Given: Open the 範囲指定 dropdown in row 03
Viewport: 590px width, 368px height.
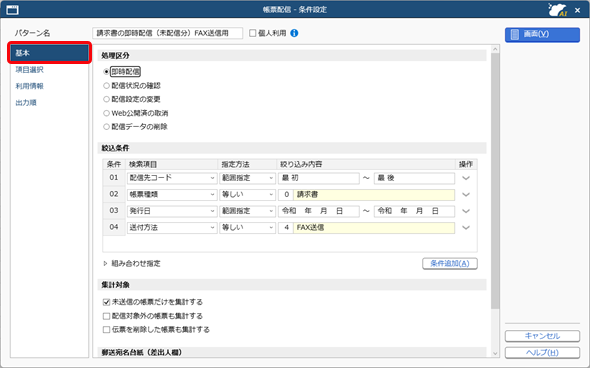Looking at the screenshot, I should pos(248,211).
